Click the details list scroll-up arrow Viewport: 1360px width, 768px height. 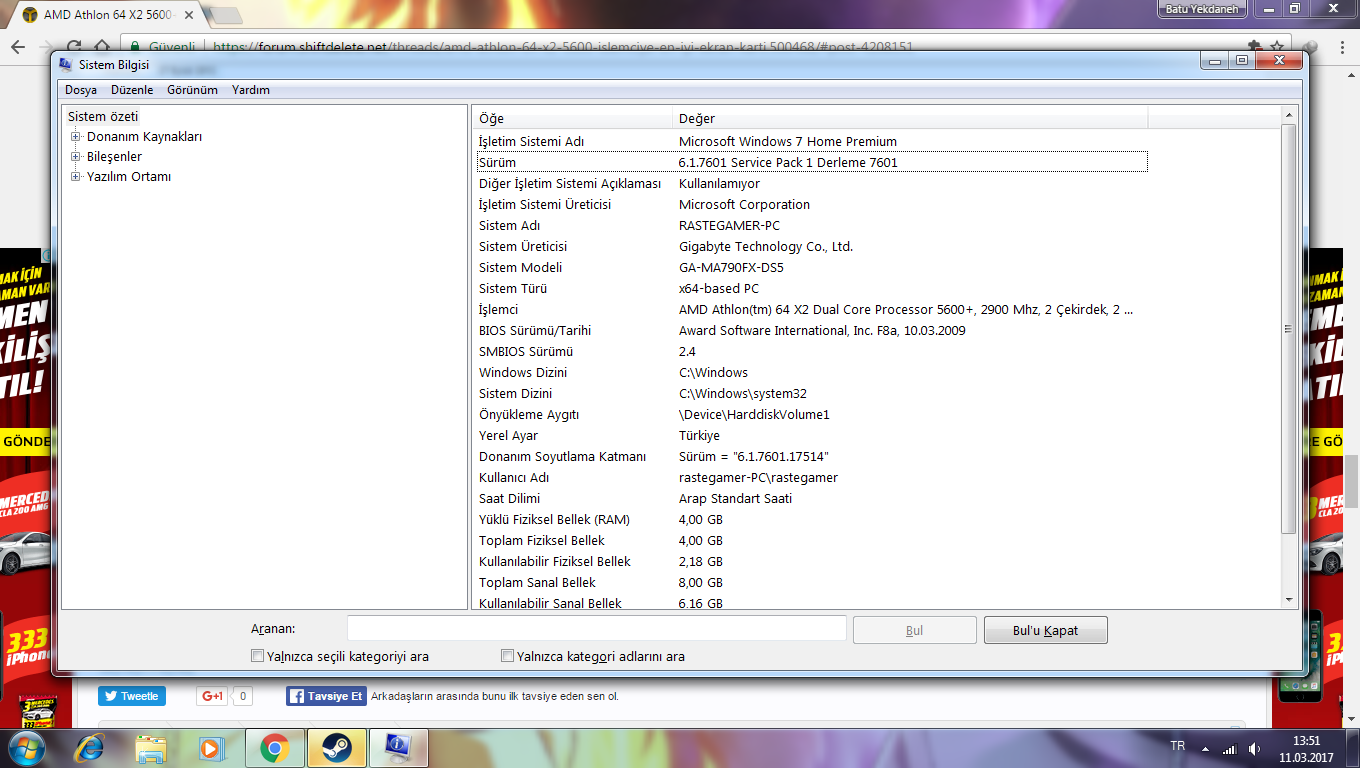pos(1289,116)
